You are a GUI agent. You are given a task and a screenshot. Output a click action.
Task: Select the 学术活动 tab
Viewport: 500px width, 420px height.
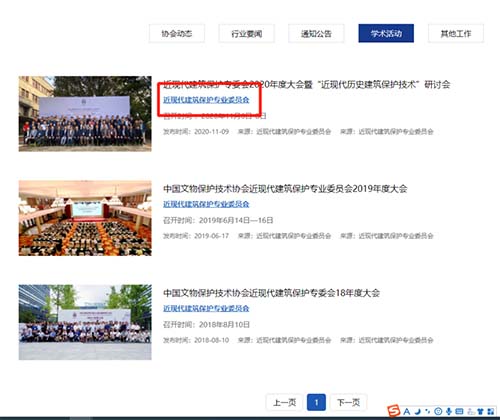click(x=386, y=33)
